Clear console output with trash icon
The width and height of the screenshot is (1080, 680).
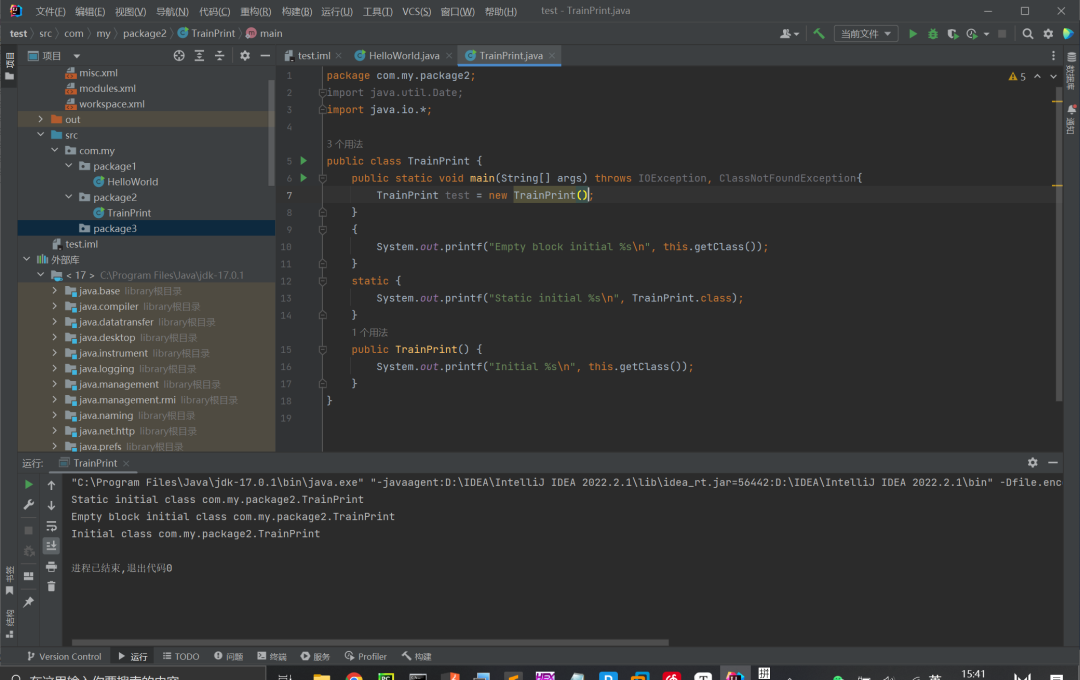(x=51, y=587)
